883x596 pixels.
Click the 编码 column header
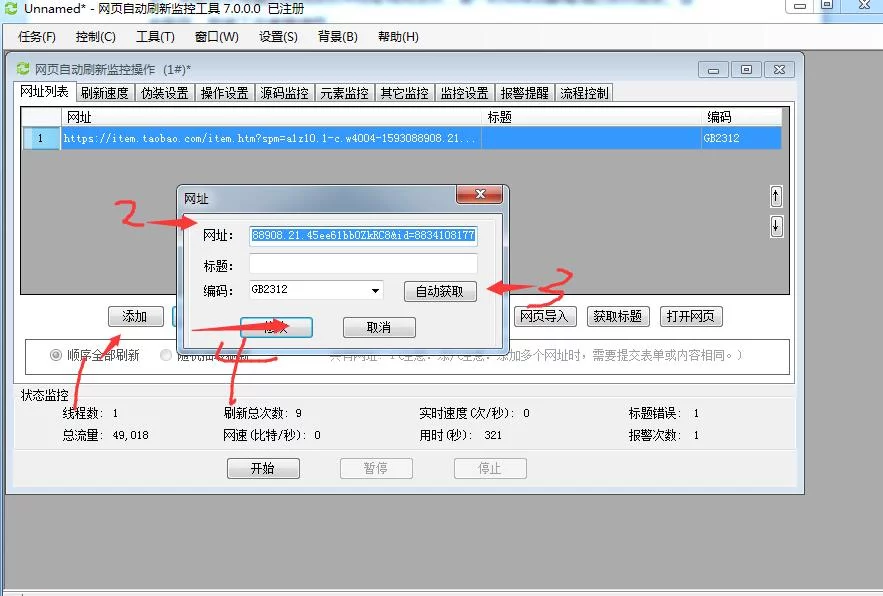741,117
